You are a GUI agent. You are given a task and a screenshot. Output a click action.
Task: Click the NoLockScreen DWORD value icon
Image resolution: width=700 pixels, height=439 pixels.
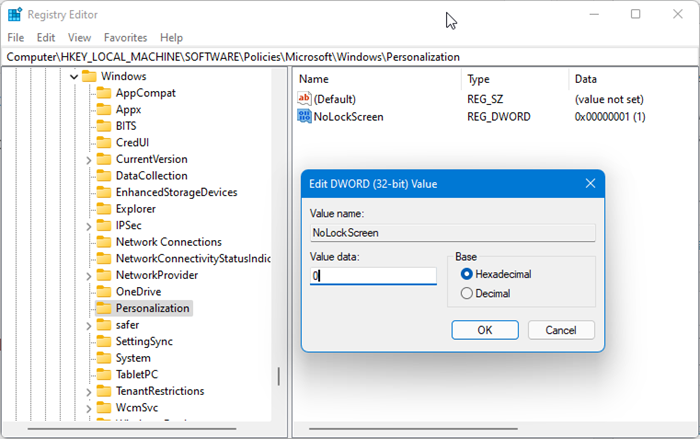304,117
